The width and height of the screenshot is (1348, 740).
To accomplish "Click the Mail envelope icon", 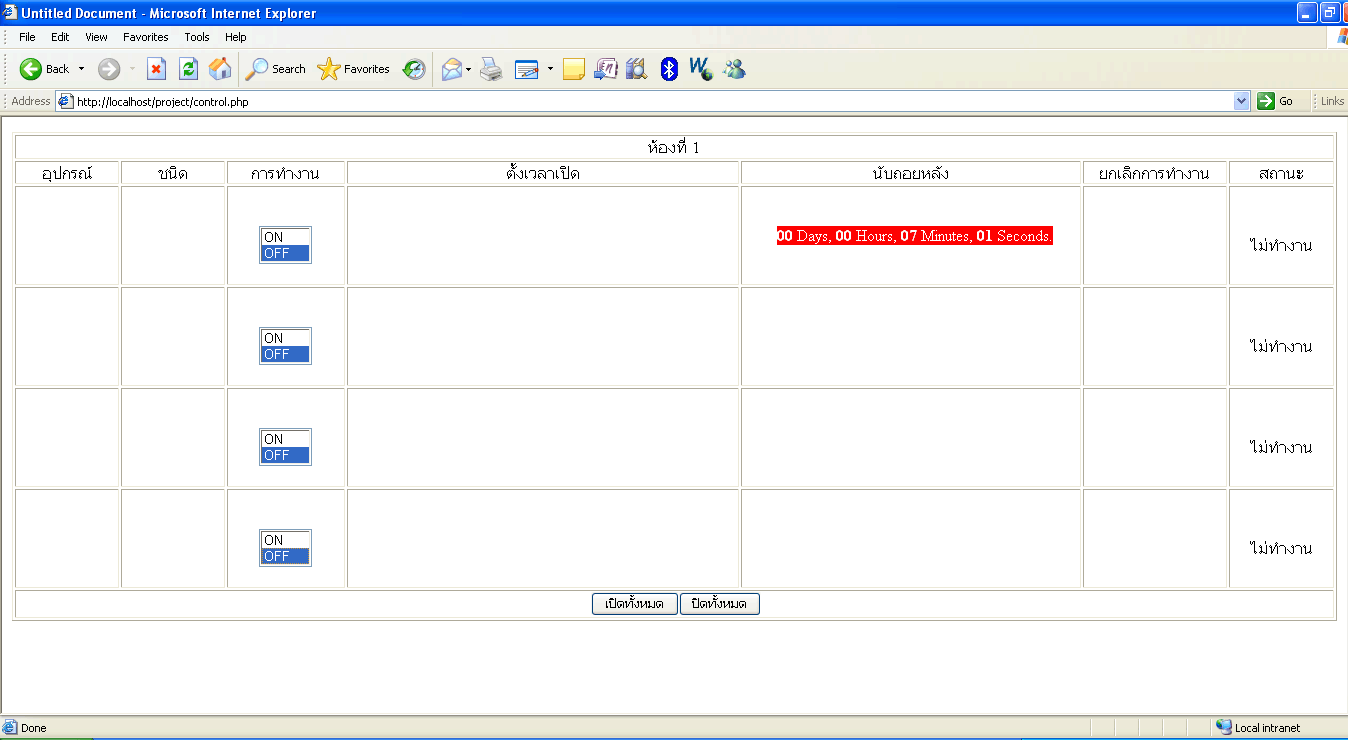I will tap(452, 69).
